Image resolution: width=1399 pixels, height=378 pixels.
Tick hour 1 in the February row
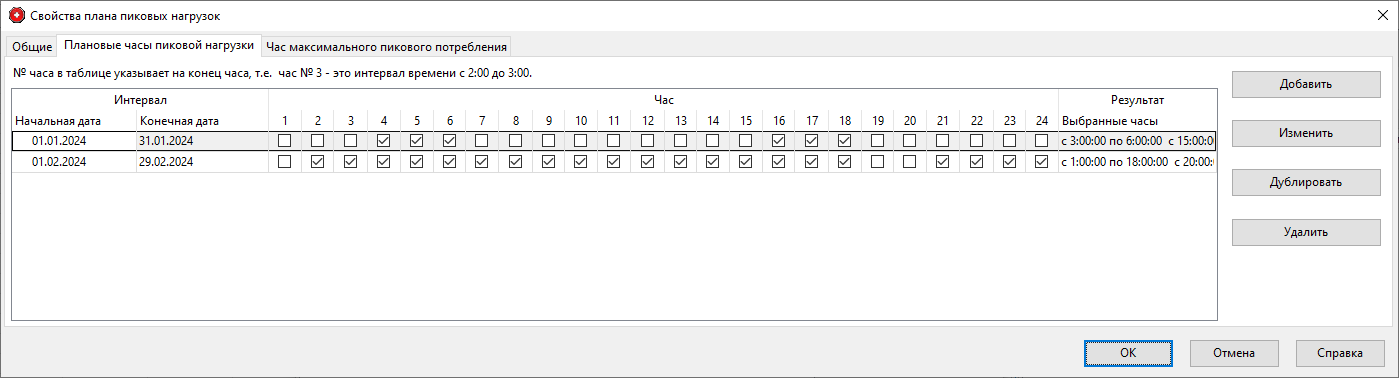click(285, 162)
